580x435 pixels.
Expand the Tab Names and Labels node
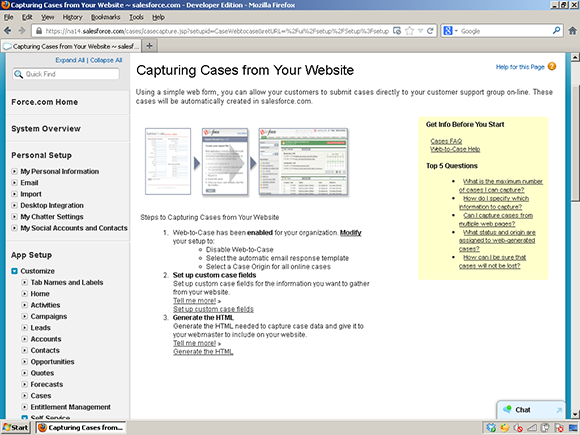pos(24,283)
